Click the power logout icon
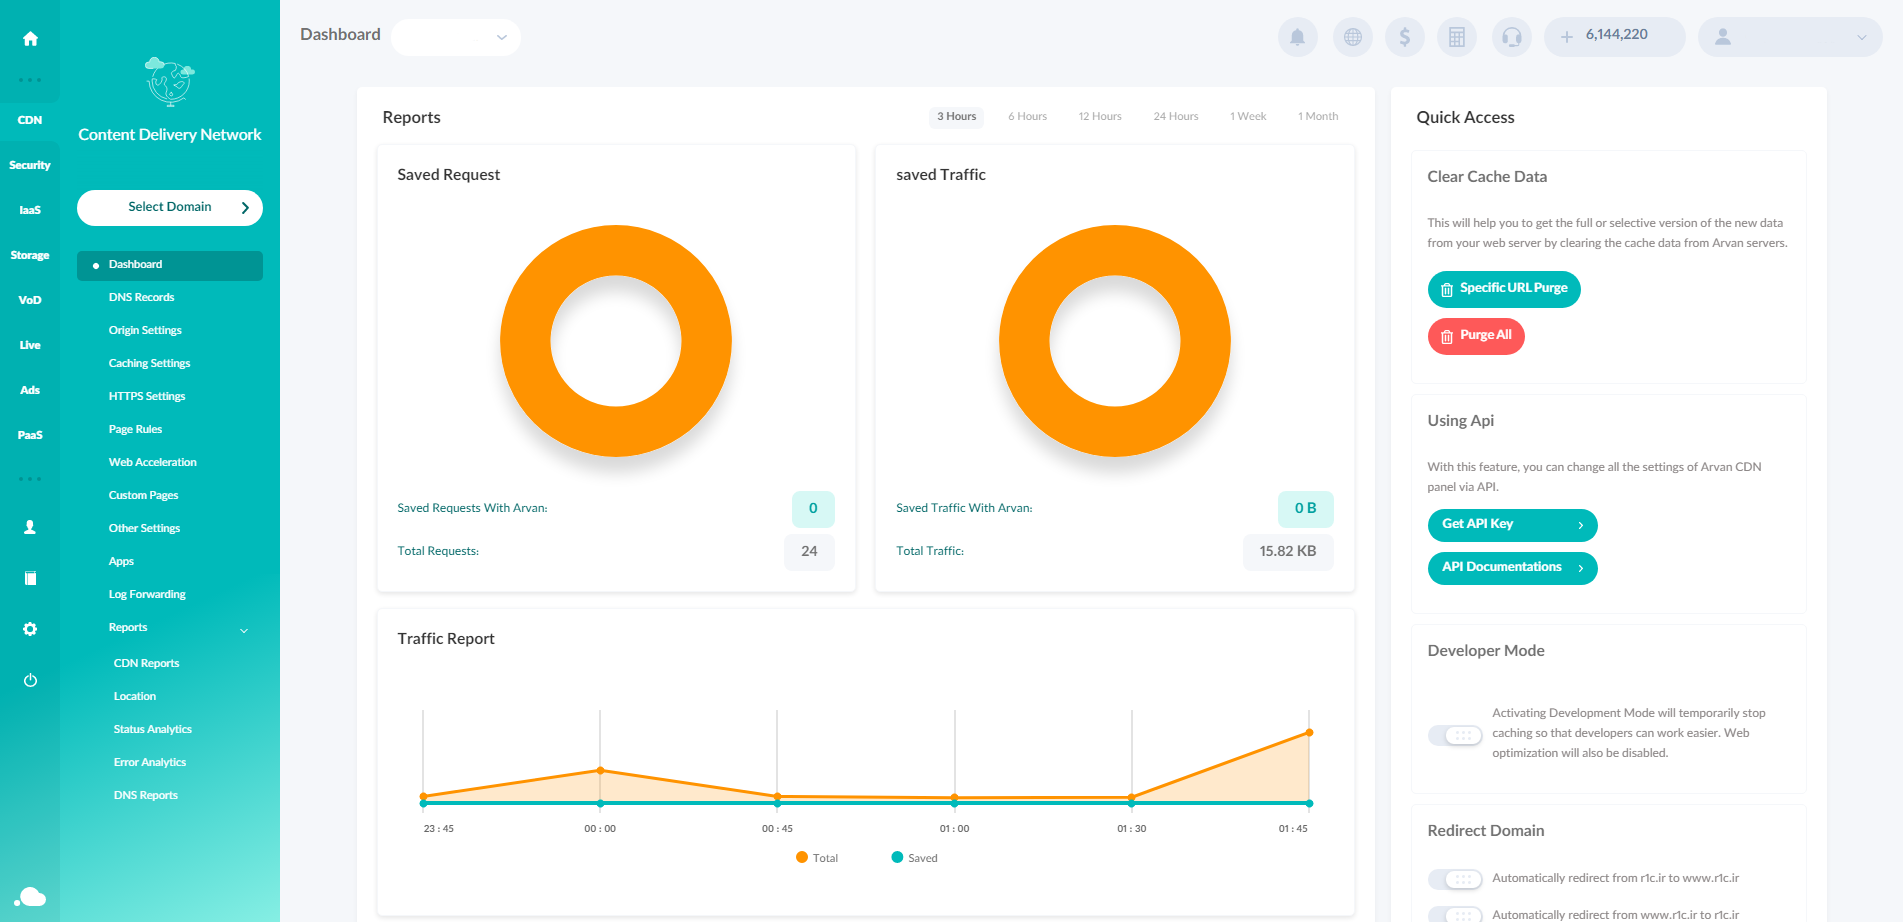The height and width of the screenshot is (922, 1903). click(30, 680)
